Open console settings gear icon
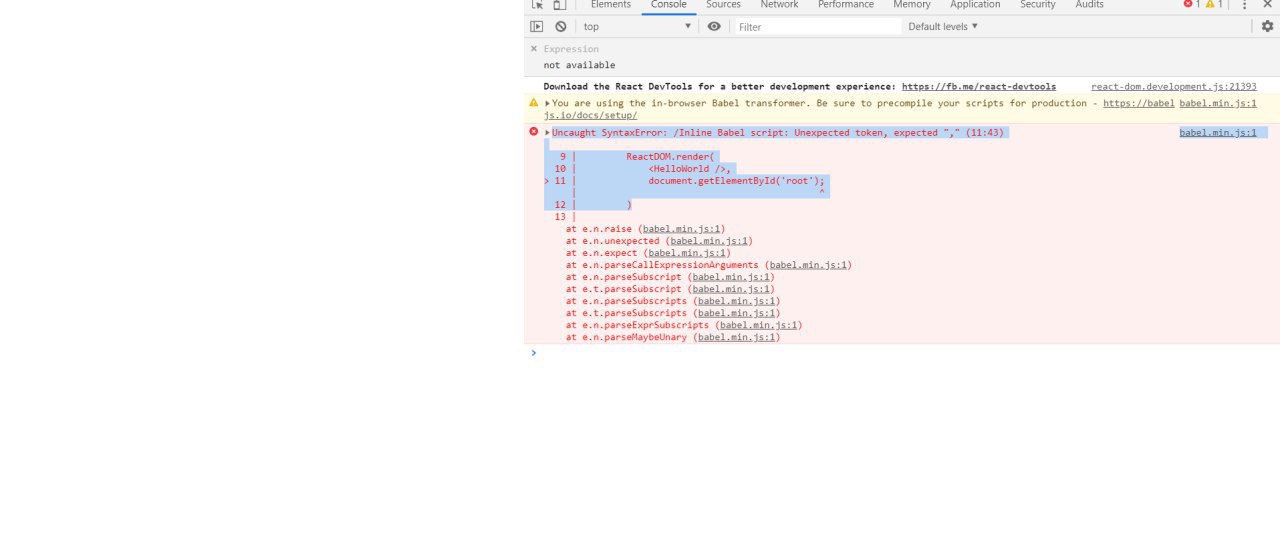The width and height of the screenshot is (1280, 536). point(1267,27)
